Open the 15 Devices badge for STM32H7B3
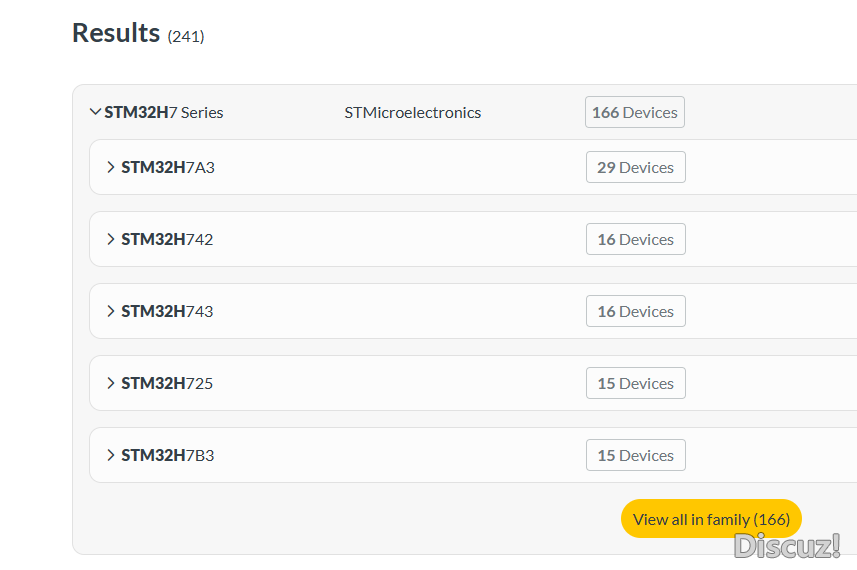Image resolution: width=857 pixels, height=570 pixels. tap(636, 455)
